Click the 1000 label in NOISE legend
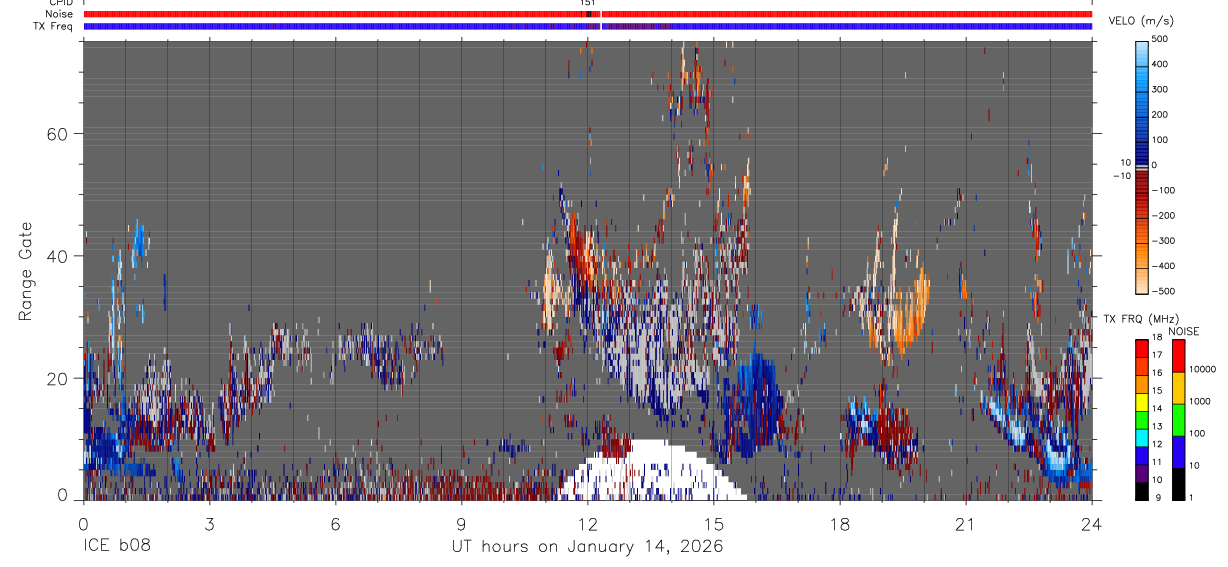 1200,402
